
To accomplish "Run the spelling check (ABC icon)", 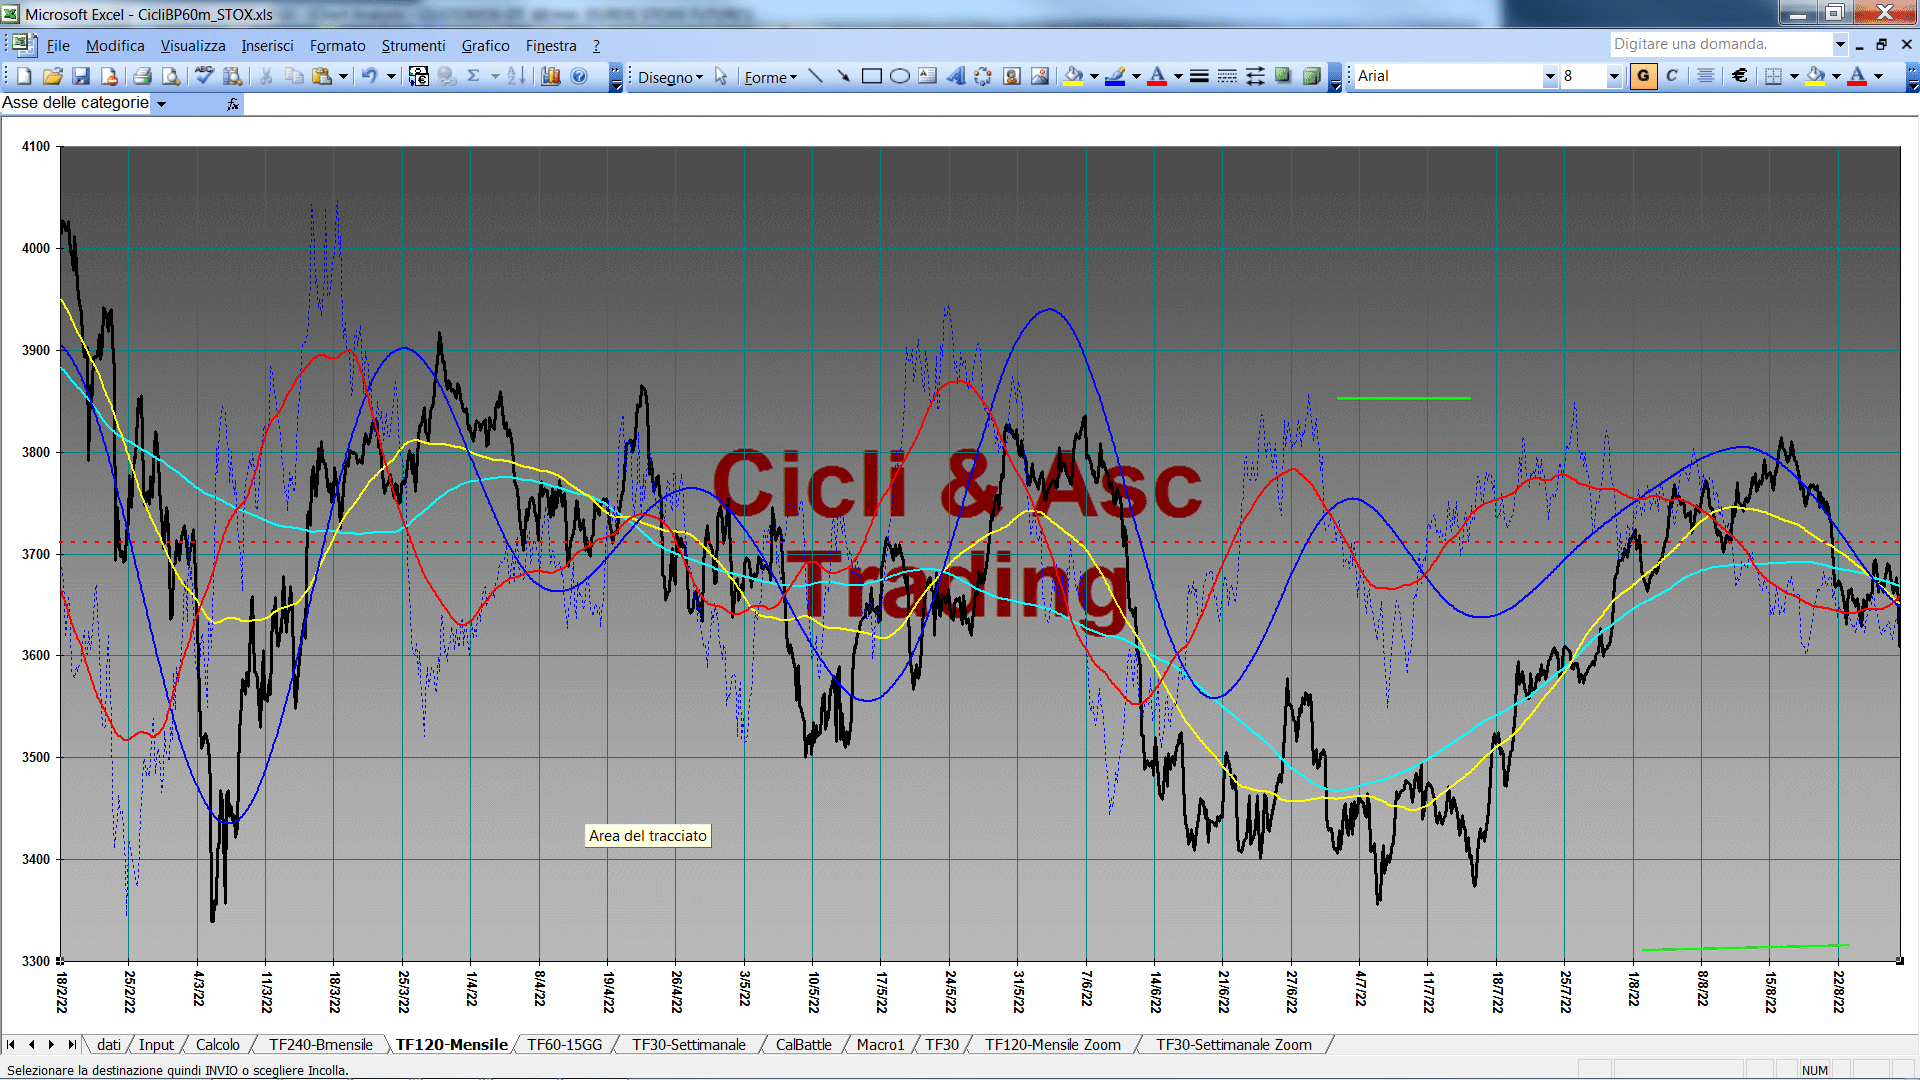I will click(x=204, y=76).
